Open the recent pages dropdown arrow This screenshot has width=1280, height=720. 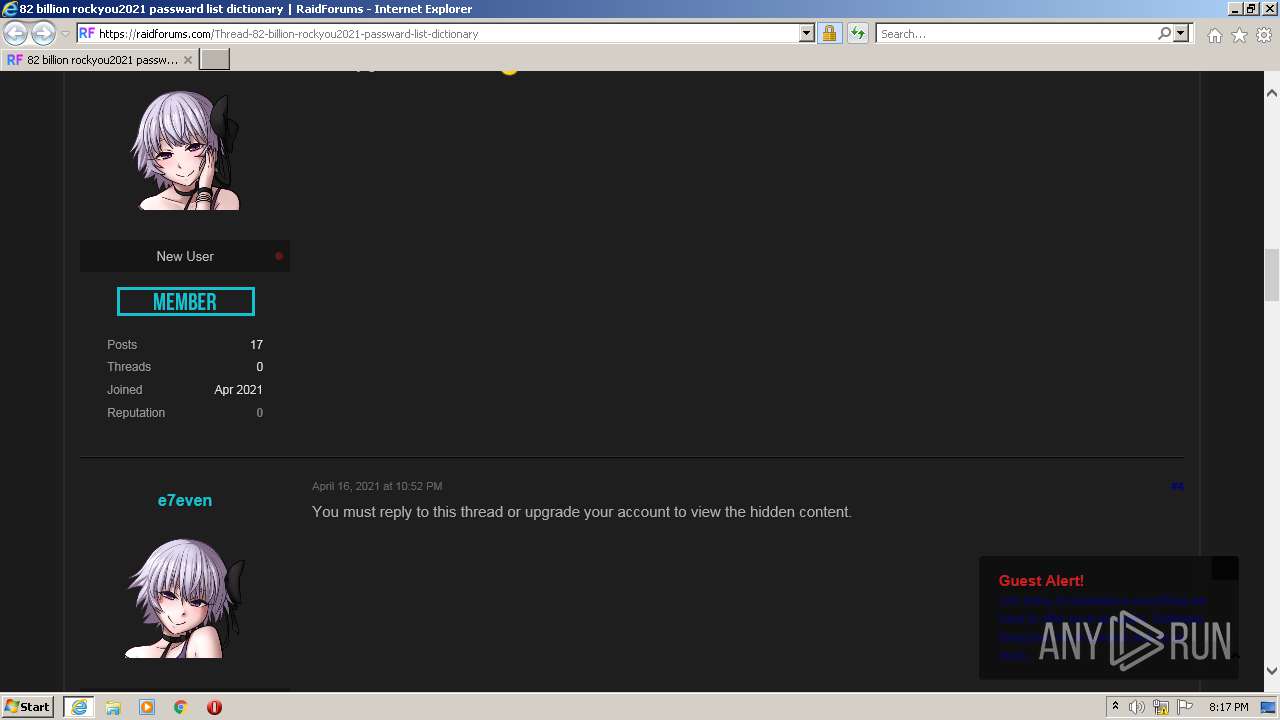click(x=65, y=34)
